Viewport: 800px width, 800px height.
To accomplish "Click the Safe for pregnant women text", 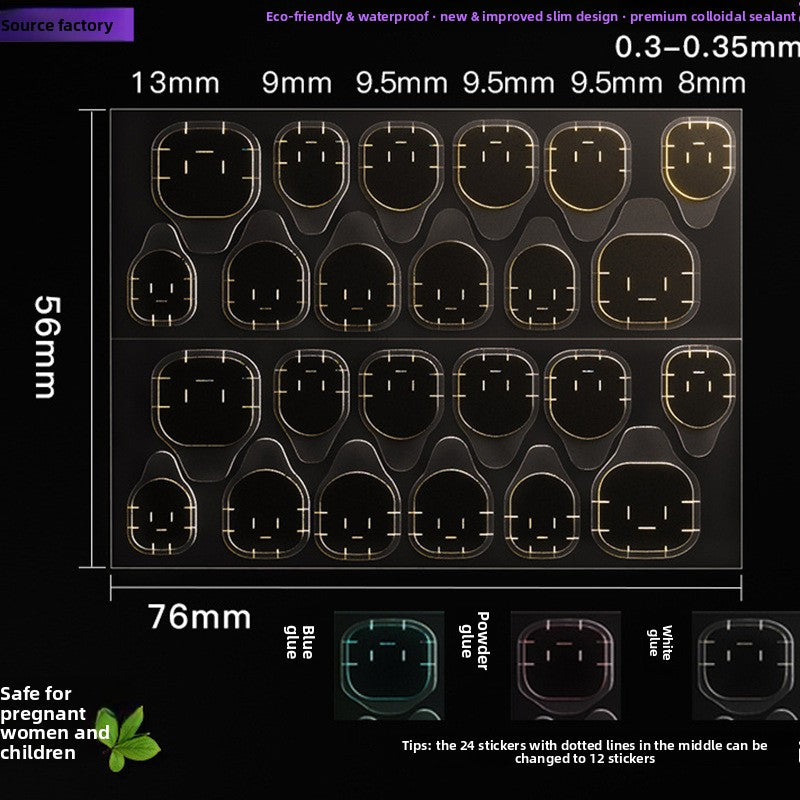I will point(55,722).
